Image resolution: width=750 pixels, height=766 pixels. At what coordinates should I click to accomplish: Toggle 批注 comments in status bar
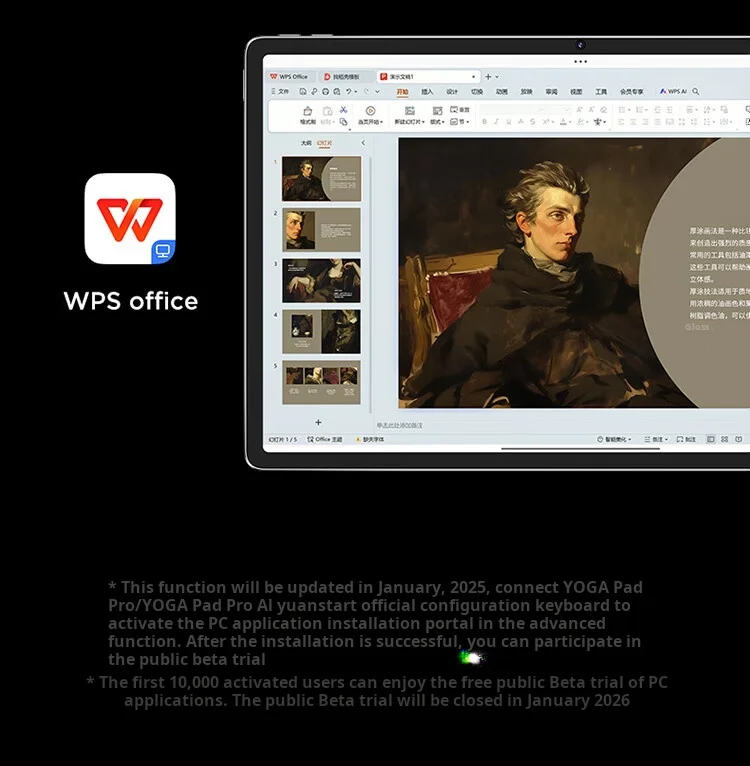click(x=686, y=439)
